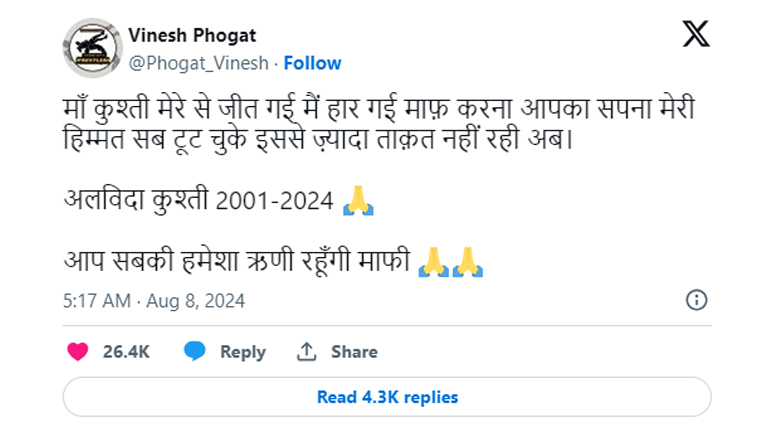Click the reply speech bubble icon
The image size is (768, 432).
(x=196, y=352)
